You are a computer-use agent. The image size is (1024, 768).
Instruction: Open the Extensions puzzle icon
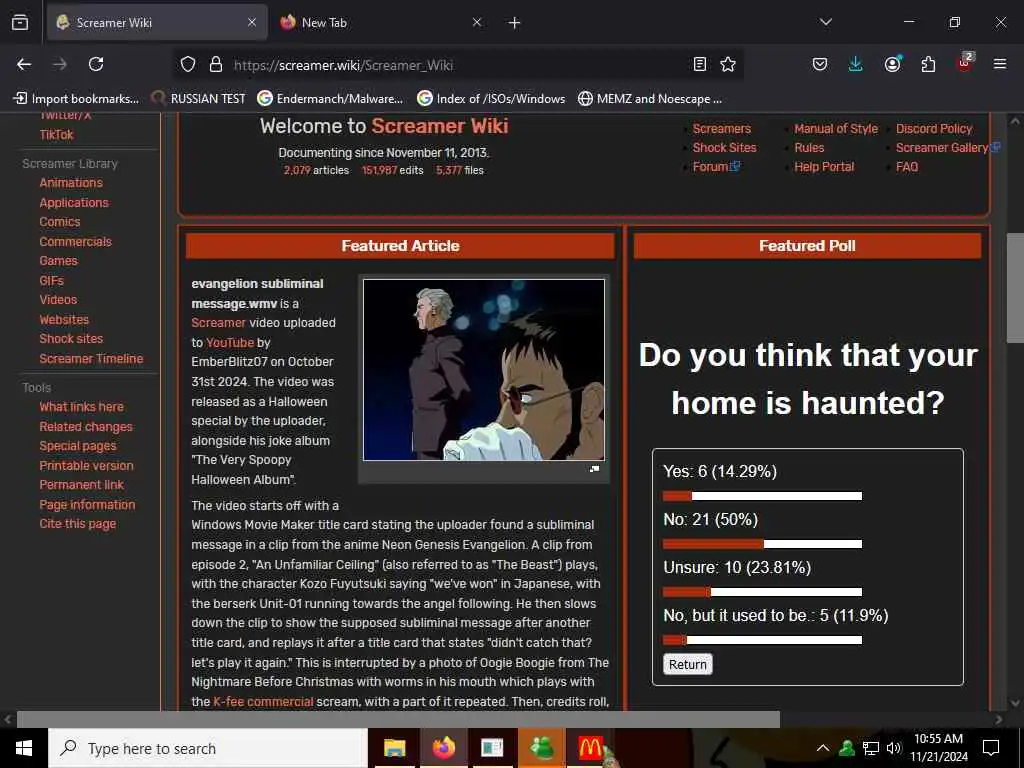928,64
